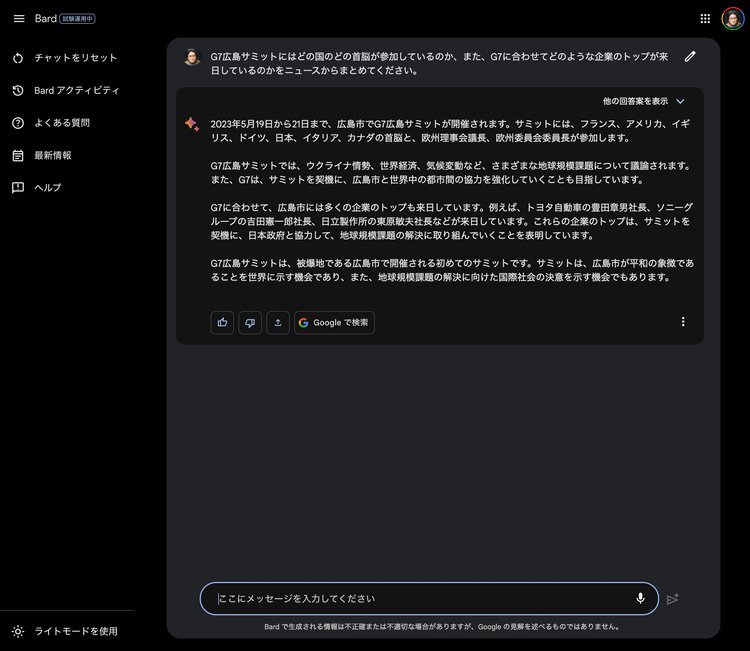The width and height of the screenshot is (750, 651).
Task: Select ヘルプ in sidebar
Action: pyautogui.click(x=48, y=188)
